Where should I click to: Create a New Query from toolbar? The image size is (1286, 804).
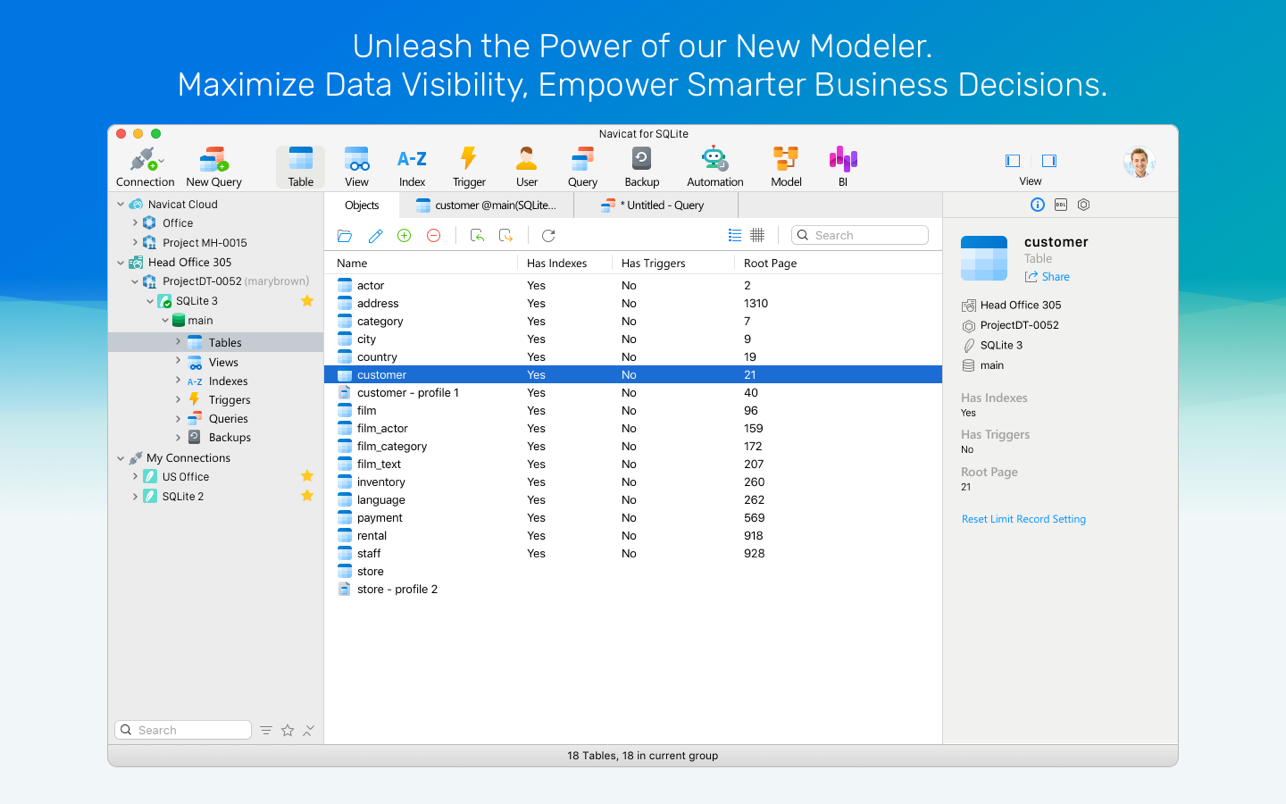click(213, 167)
